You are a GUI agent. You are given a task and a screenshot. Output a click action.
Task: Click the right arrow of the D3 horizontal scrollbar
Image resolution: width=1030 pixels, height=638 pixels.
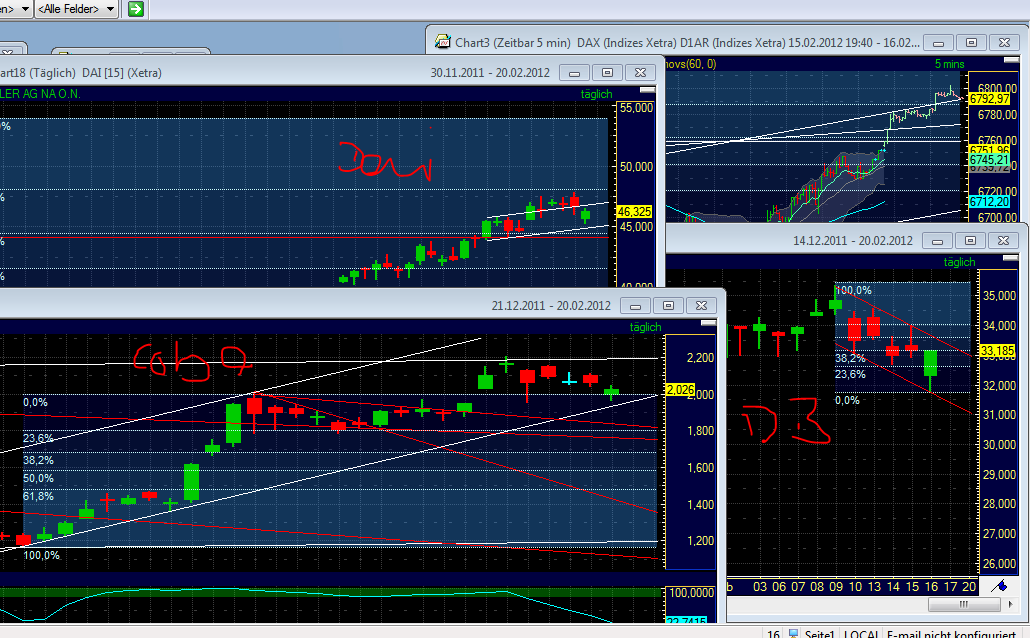click(1009, 604)
